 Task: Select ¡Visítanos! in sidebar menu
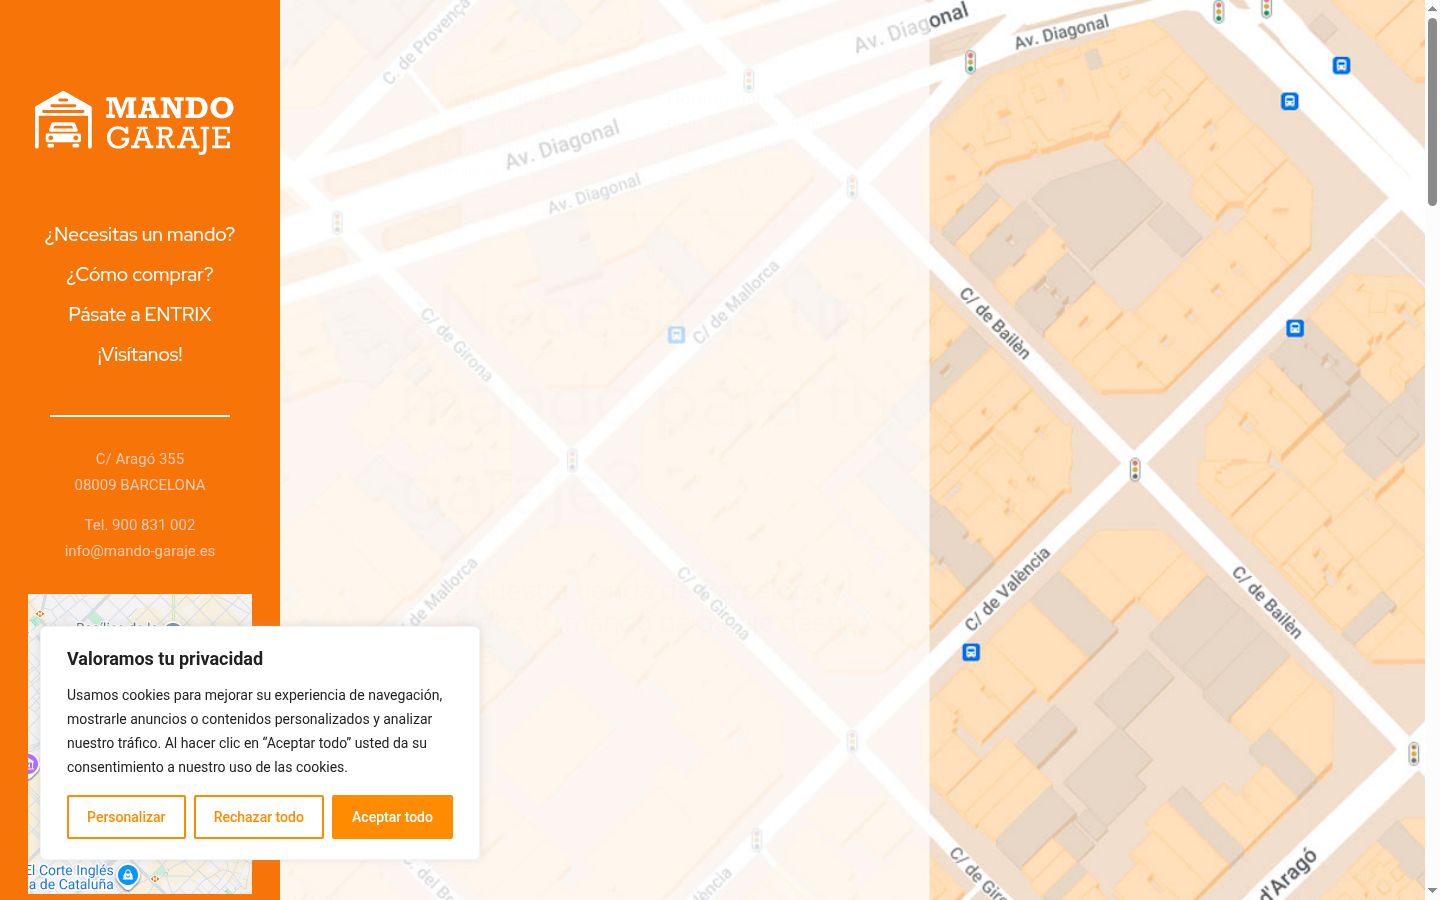pos(140,354)
